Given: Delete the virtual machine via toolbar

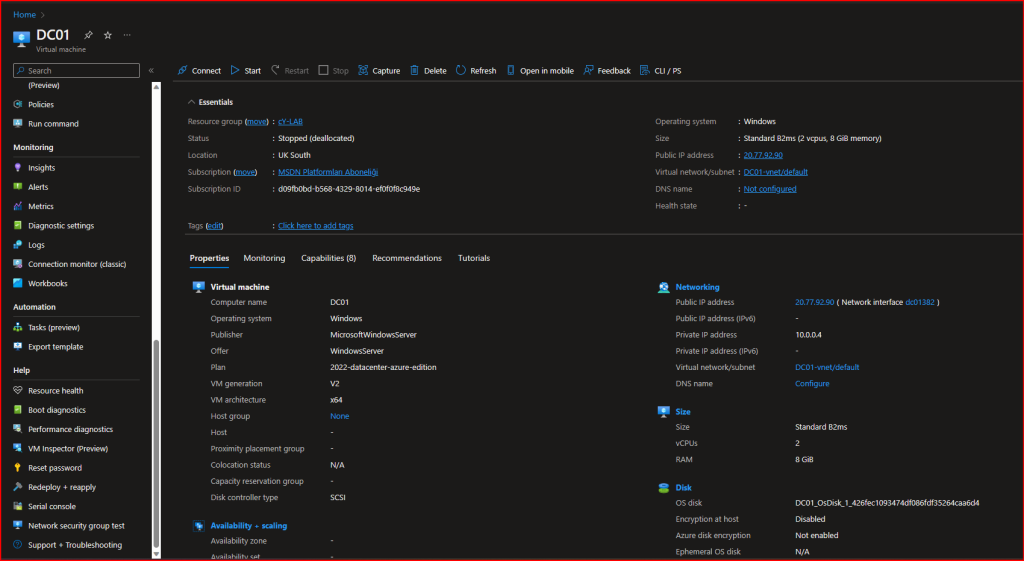Looking at the screenshot, I should (x=428, y=71).
